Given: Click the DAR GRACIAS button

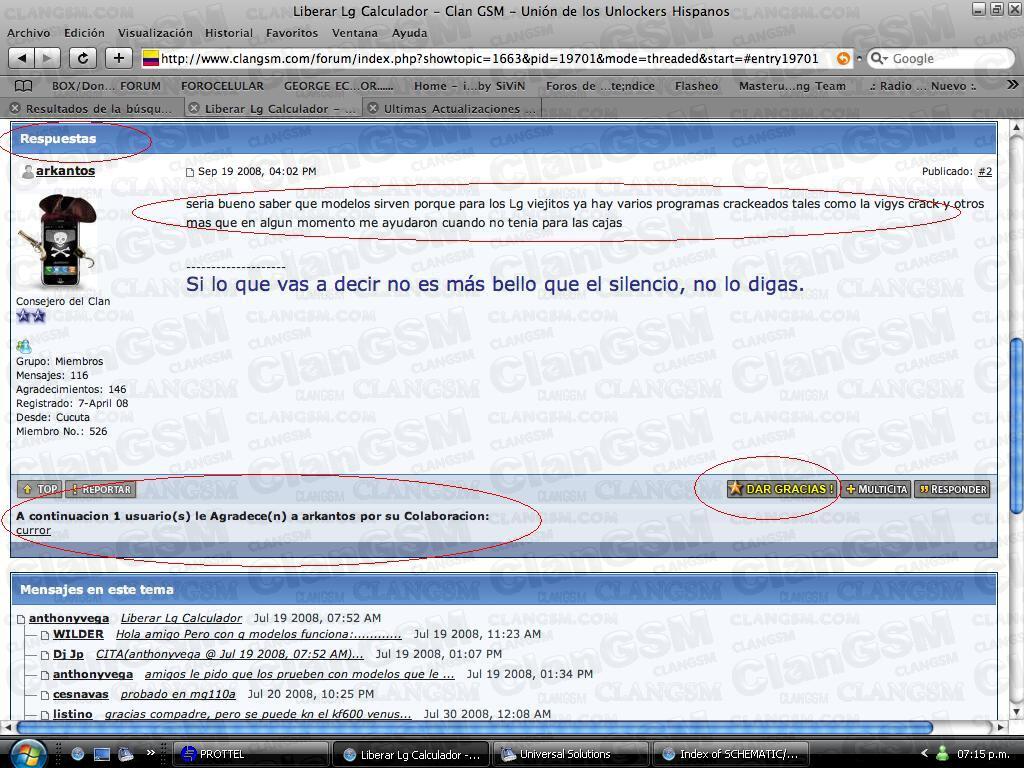Looking at the screenshot, I should pos(782,488).
